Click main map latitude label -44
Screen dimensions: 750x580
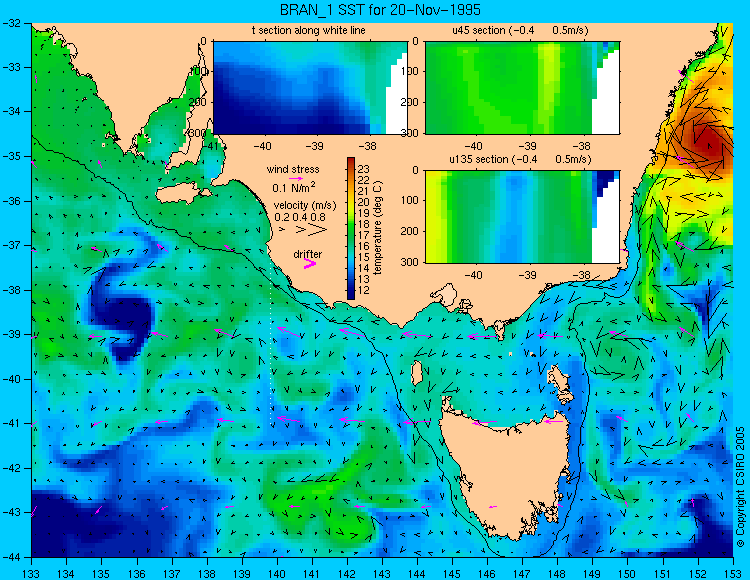click(x=11, y=557)
